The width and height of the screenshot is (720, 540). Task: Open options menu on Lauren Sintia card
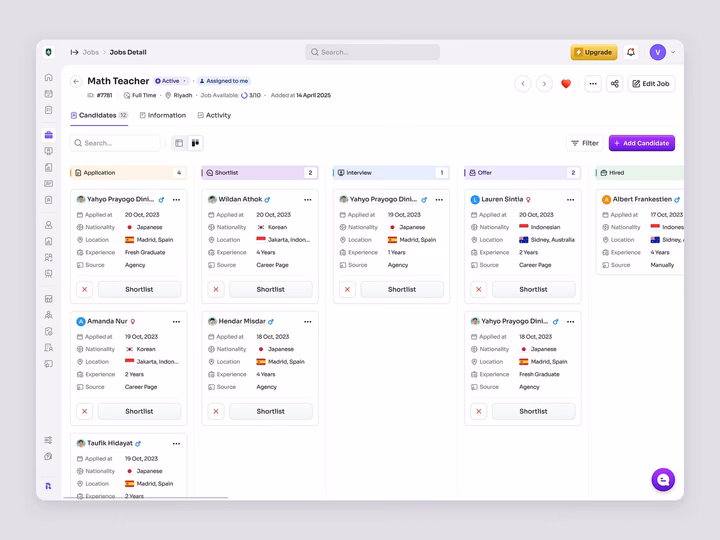[x=570, y=200]
